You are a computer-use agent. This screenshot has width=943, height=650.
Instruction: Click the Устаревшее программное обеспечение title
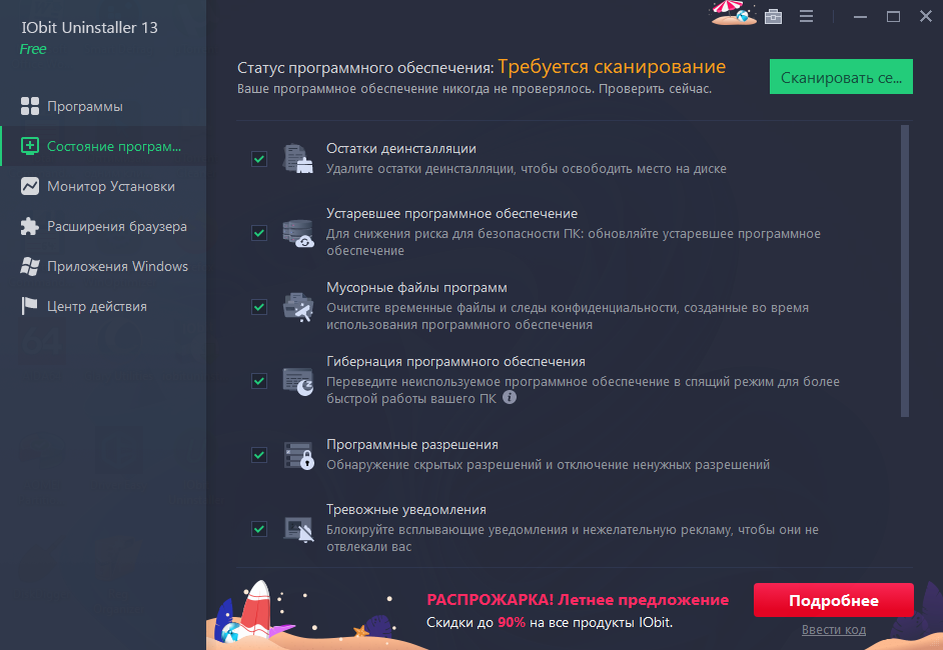[x=452, y=213]
